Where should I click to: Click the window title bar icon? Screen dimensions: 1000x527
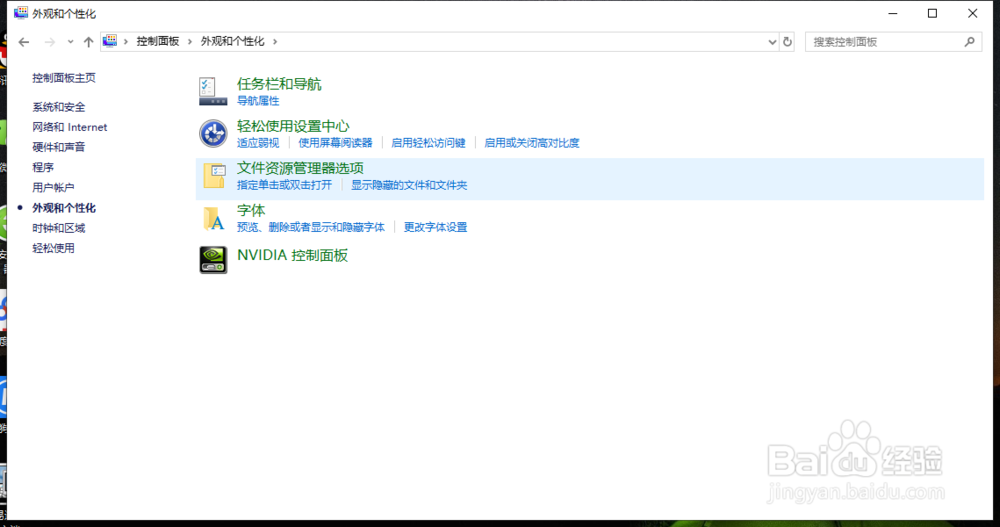pos(21,13)
